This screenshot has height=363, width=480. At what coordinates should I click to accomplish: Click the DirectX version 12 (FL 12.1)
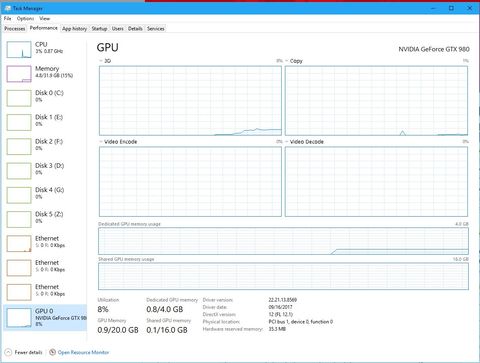281,314
